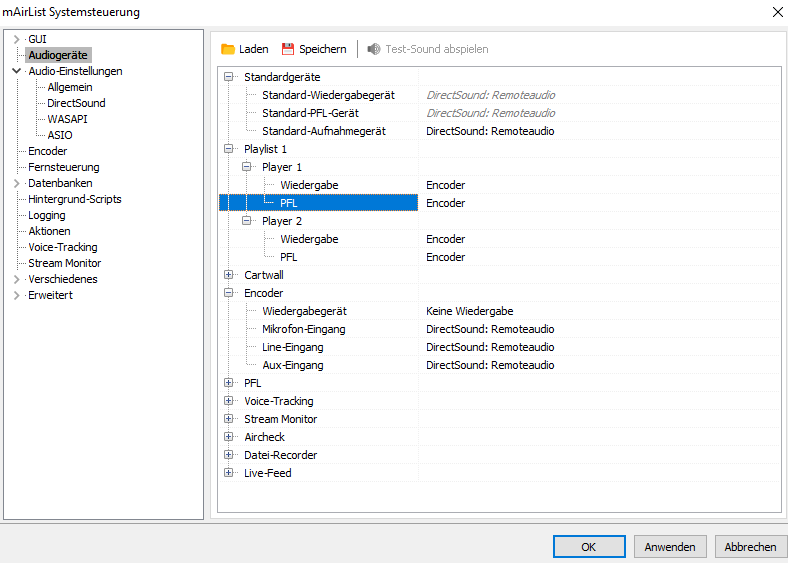Image resolution: width=788 pixels, height=563 pixels.
Task: Collapse the Standardgeräte node
Action: pyautogui.click(x=229, y=77)
